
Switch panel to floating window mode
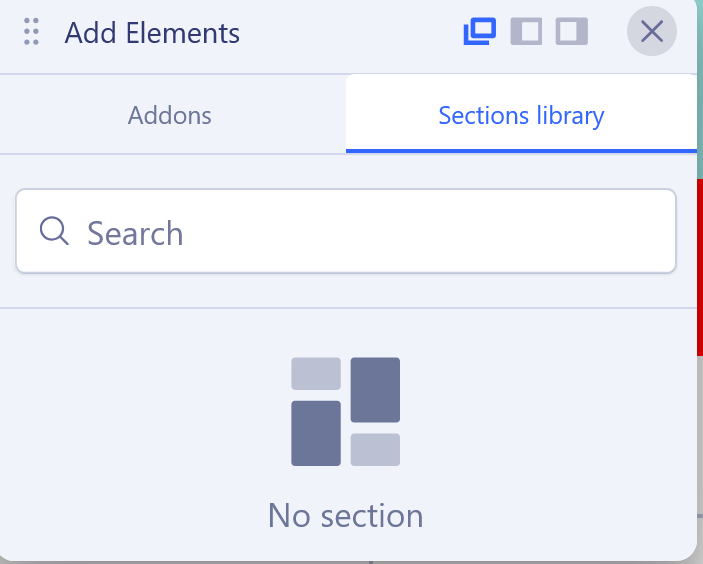point(480,32)
